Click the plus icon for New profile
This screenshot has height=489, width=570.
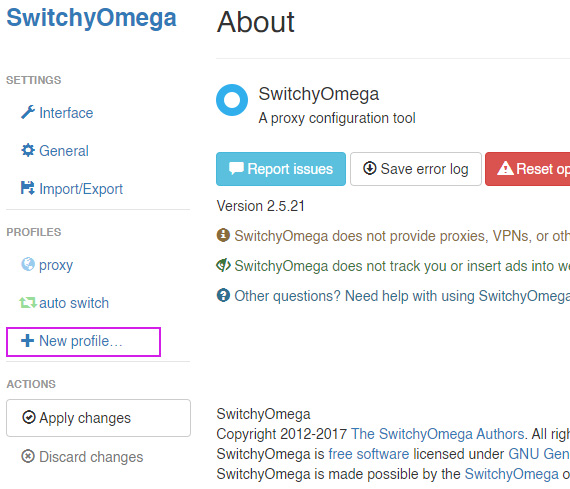27,341
